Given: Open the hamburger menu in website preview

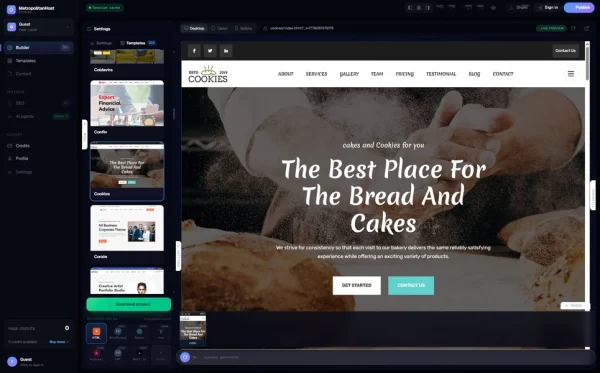Looking at the screenshot, I should click(x=571, y=74).
